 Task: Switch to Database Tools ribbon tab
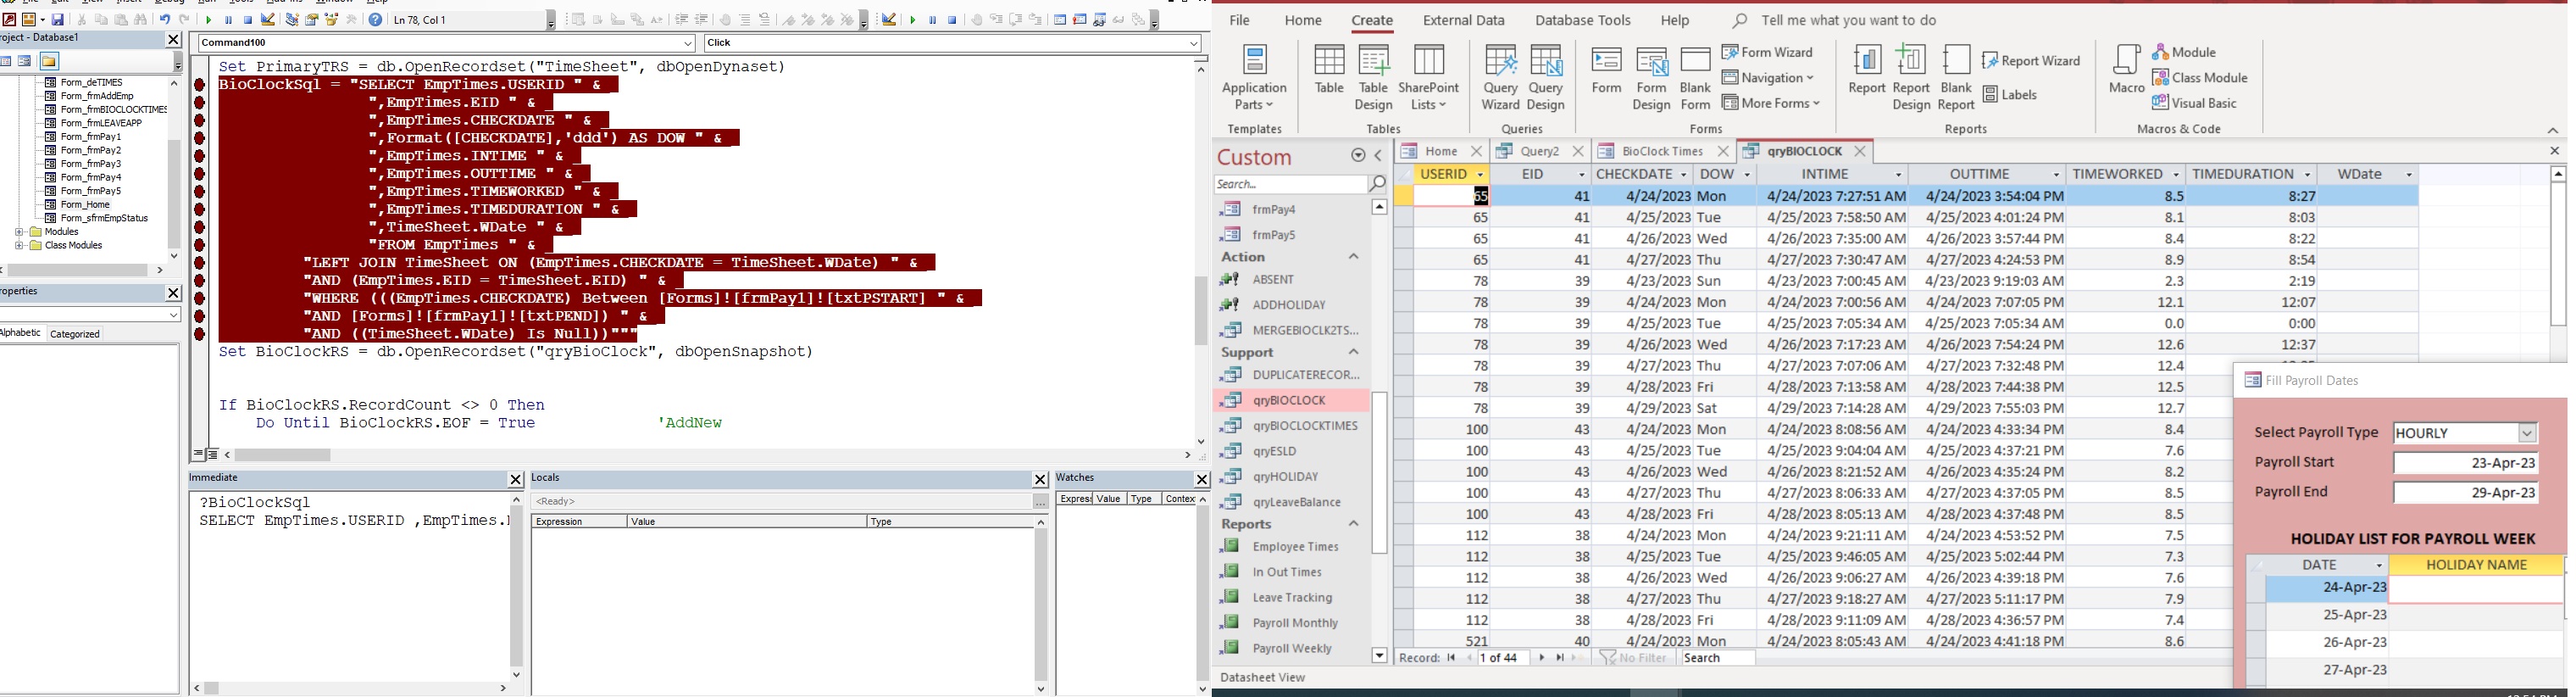point(1582,20)
